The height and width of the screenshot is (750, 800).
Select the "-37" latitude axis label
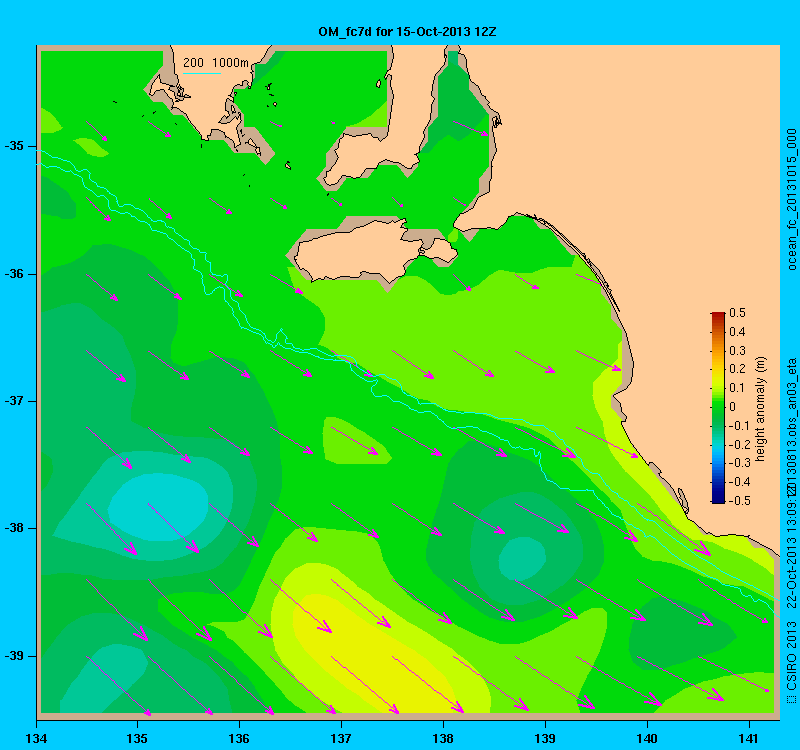point(14,401)
